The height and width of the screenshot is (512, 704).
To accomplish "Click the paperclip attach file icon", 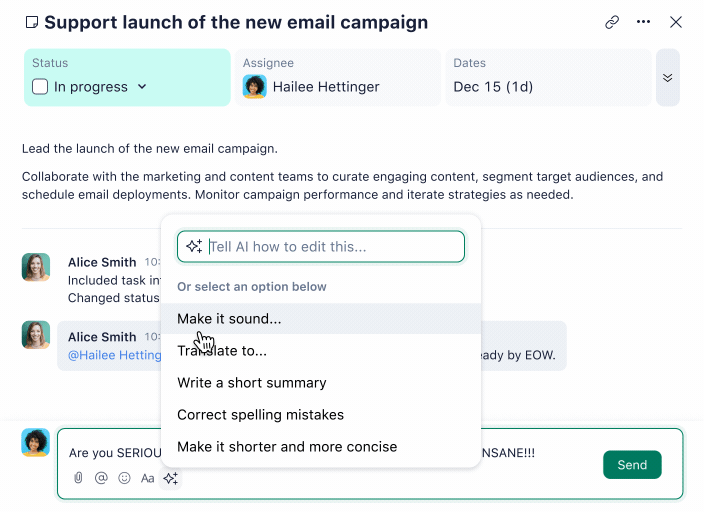I will [x=77, y=478].
